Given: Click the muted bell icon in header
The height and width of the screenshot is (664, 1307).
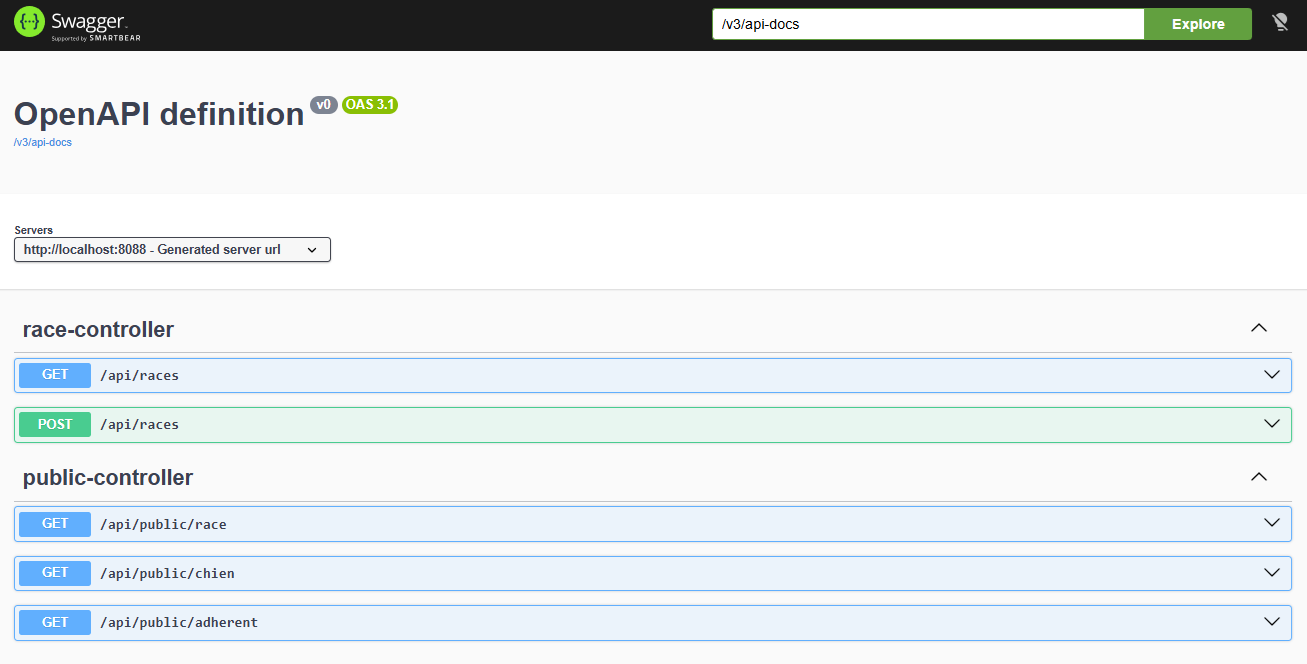Looking at the screenshot, I should click(1280, 23).
